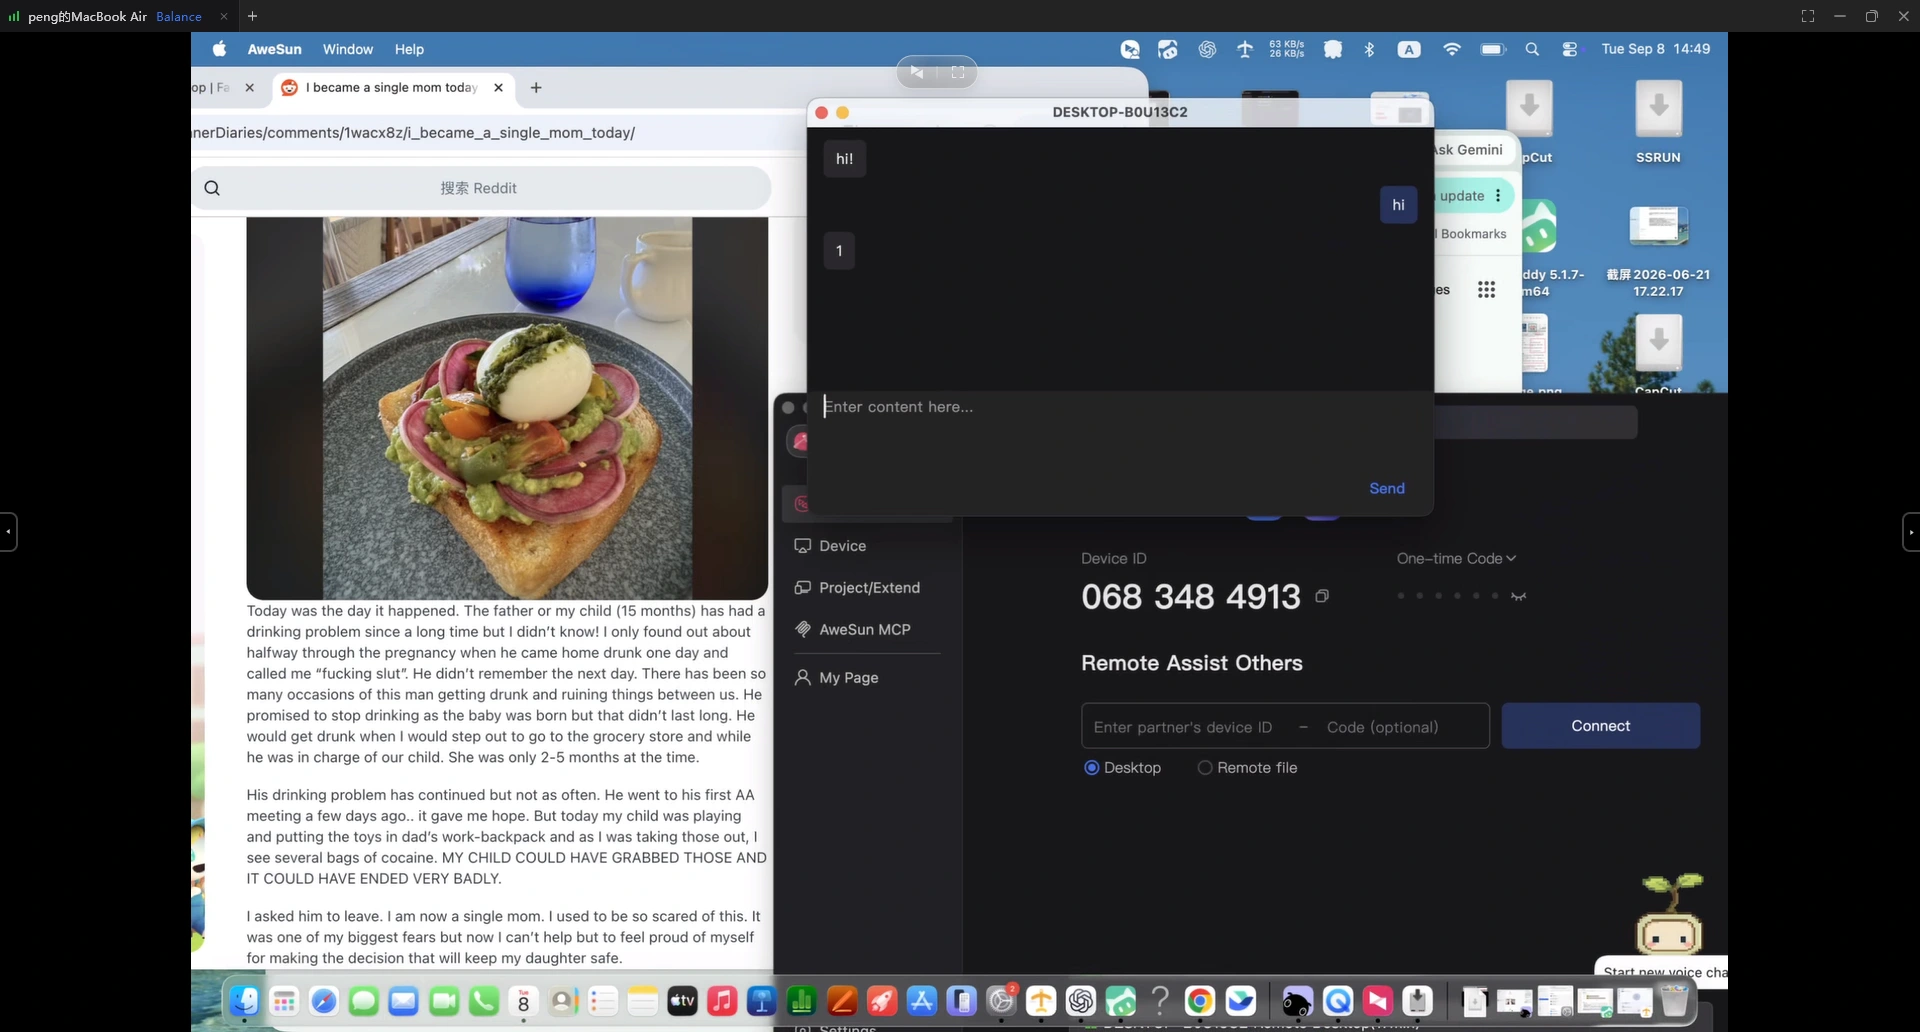
Task: Open the Apple menu
Action: coord(219,49)
